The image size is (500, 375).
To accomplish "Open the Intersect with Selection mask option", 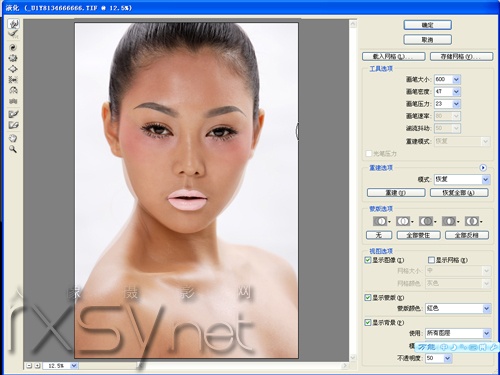I will tap(451, 221).
